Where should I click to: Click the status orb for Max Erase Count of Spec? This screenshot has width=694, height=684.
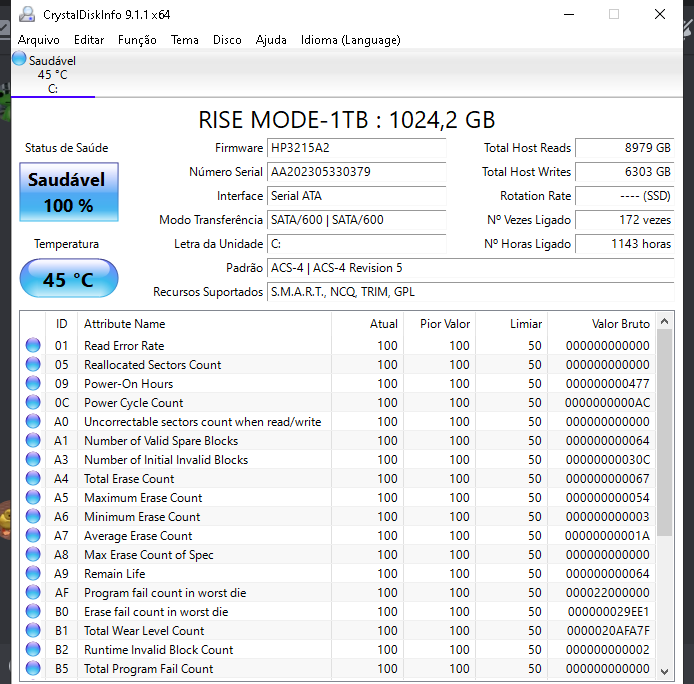pyautogui.click(x=33, y=554)
